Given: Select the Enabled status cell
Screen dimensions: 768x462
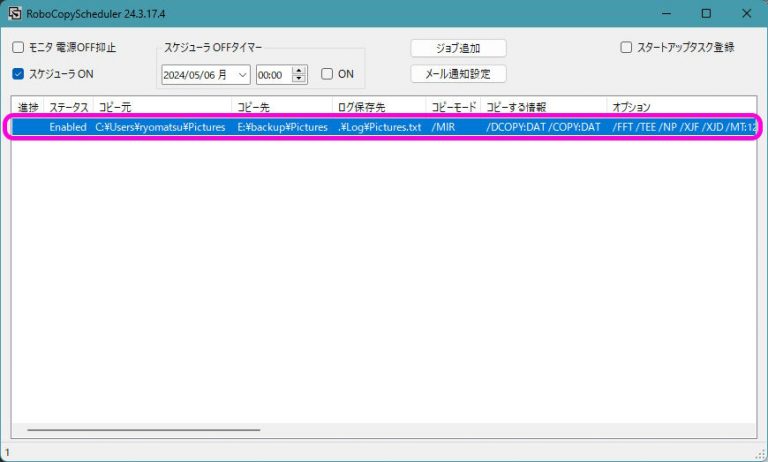Looking at the screenshot, I should (68, 127).
